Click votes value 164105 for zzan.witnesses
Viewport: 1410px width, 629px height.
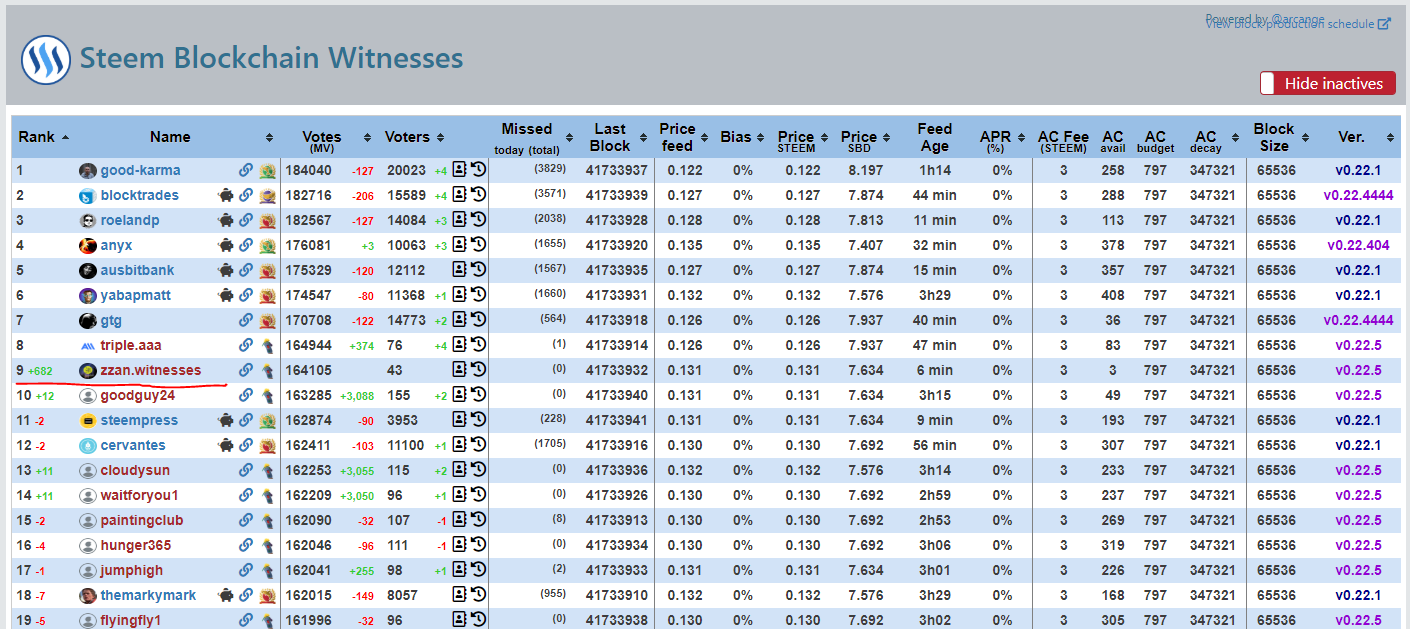(308, 370)
